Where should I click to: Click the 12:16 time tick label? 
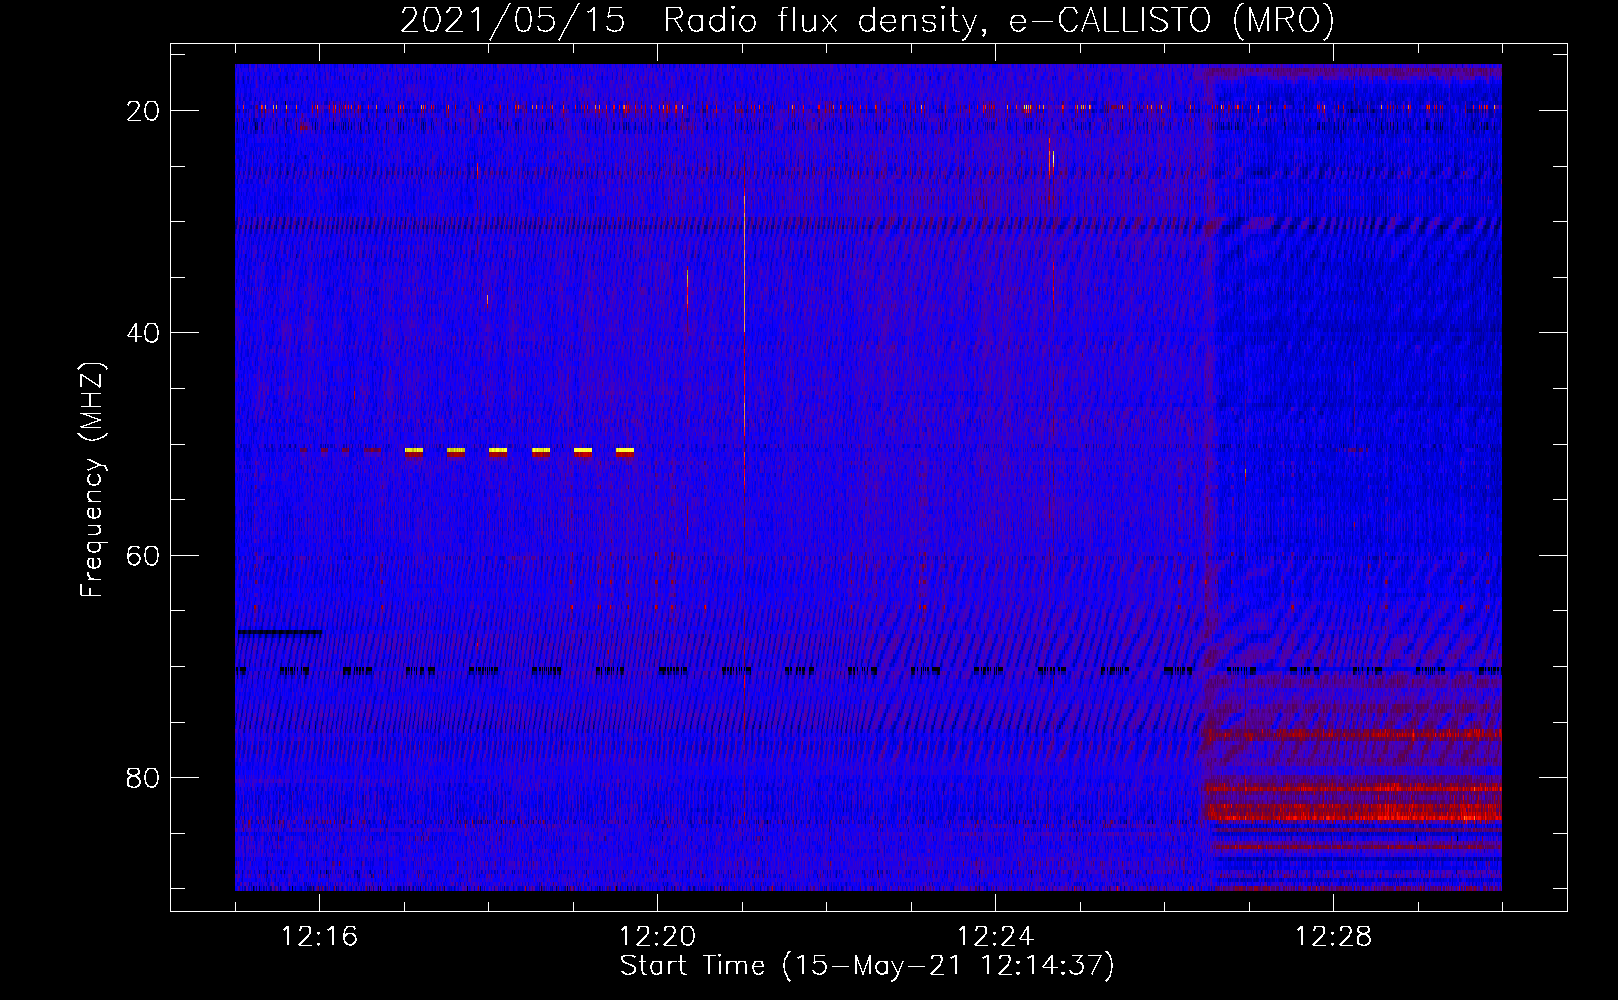click(x=319, y=937)
